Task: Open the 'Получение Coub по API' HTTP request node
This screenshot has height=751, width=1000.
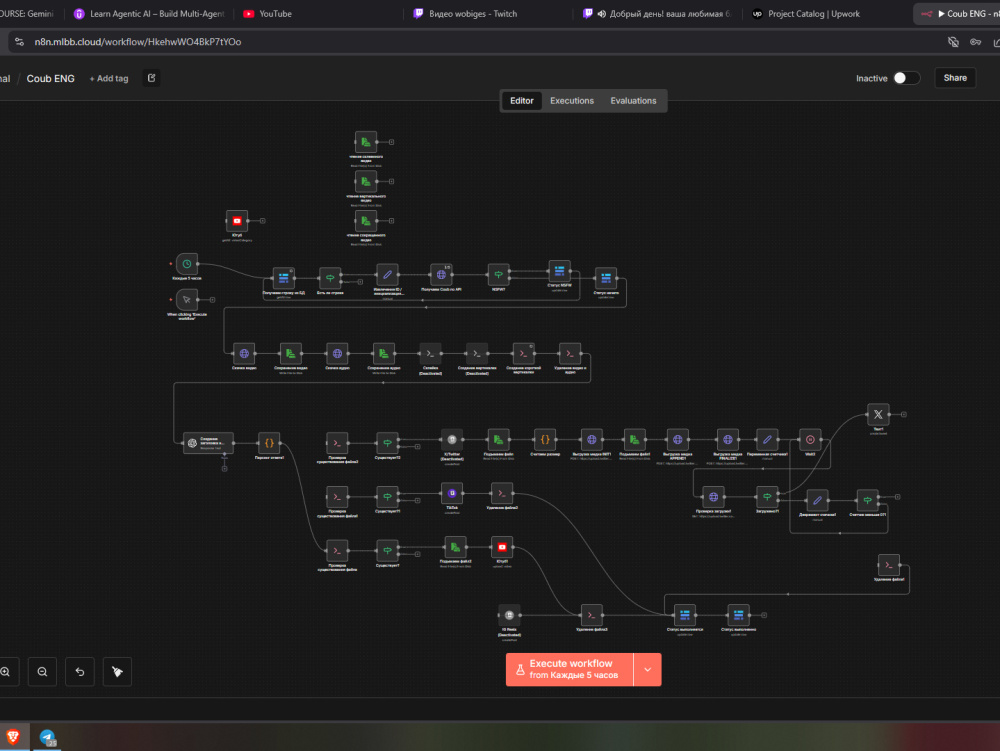Action: pyautogui.click(x=441, y=275)
